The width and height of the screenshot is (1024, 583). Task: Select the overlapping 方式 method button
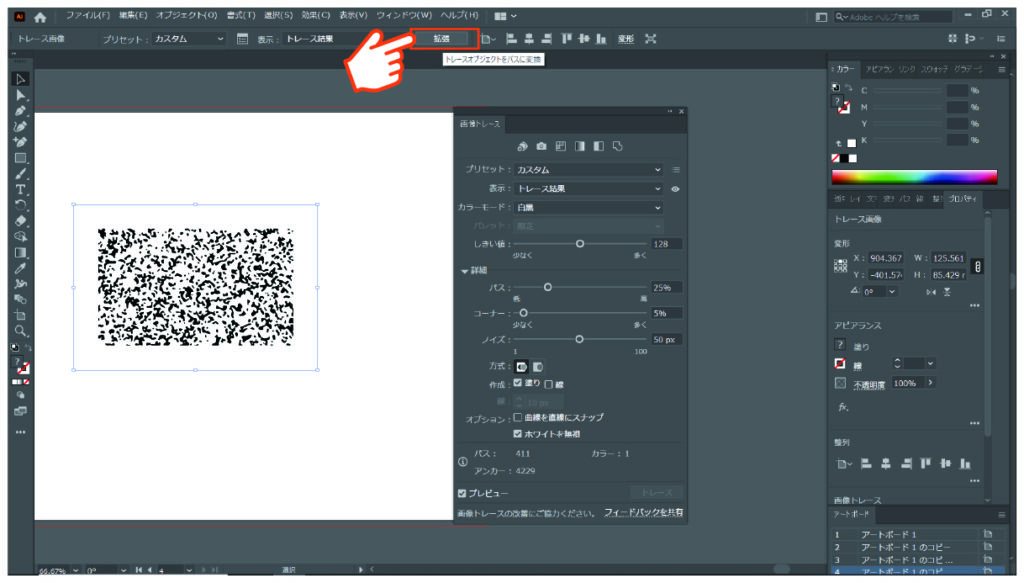tap(537, 367)
